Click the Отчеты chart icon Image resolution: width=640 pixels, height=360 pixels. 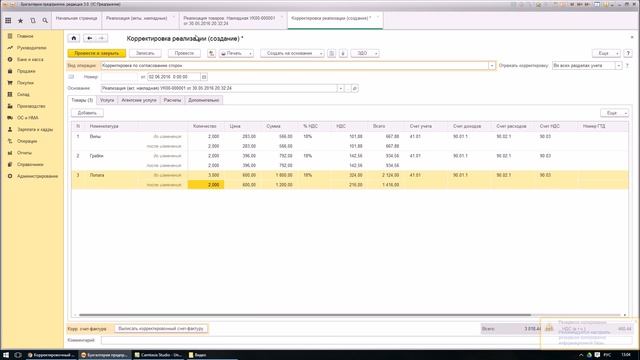click(x=10, y=153)
